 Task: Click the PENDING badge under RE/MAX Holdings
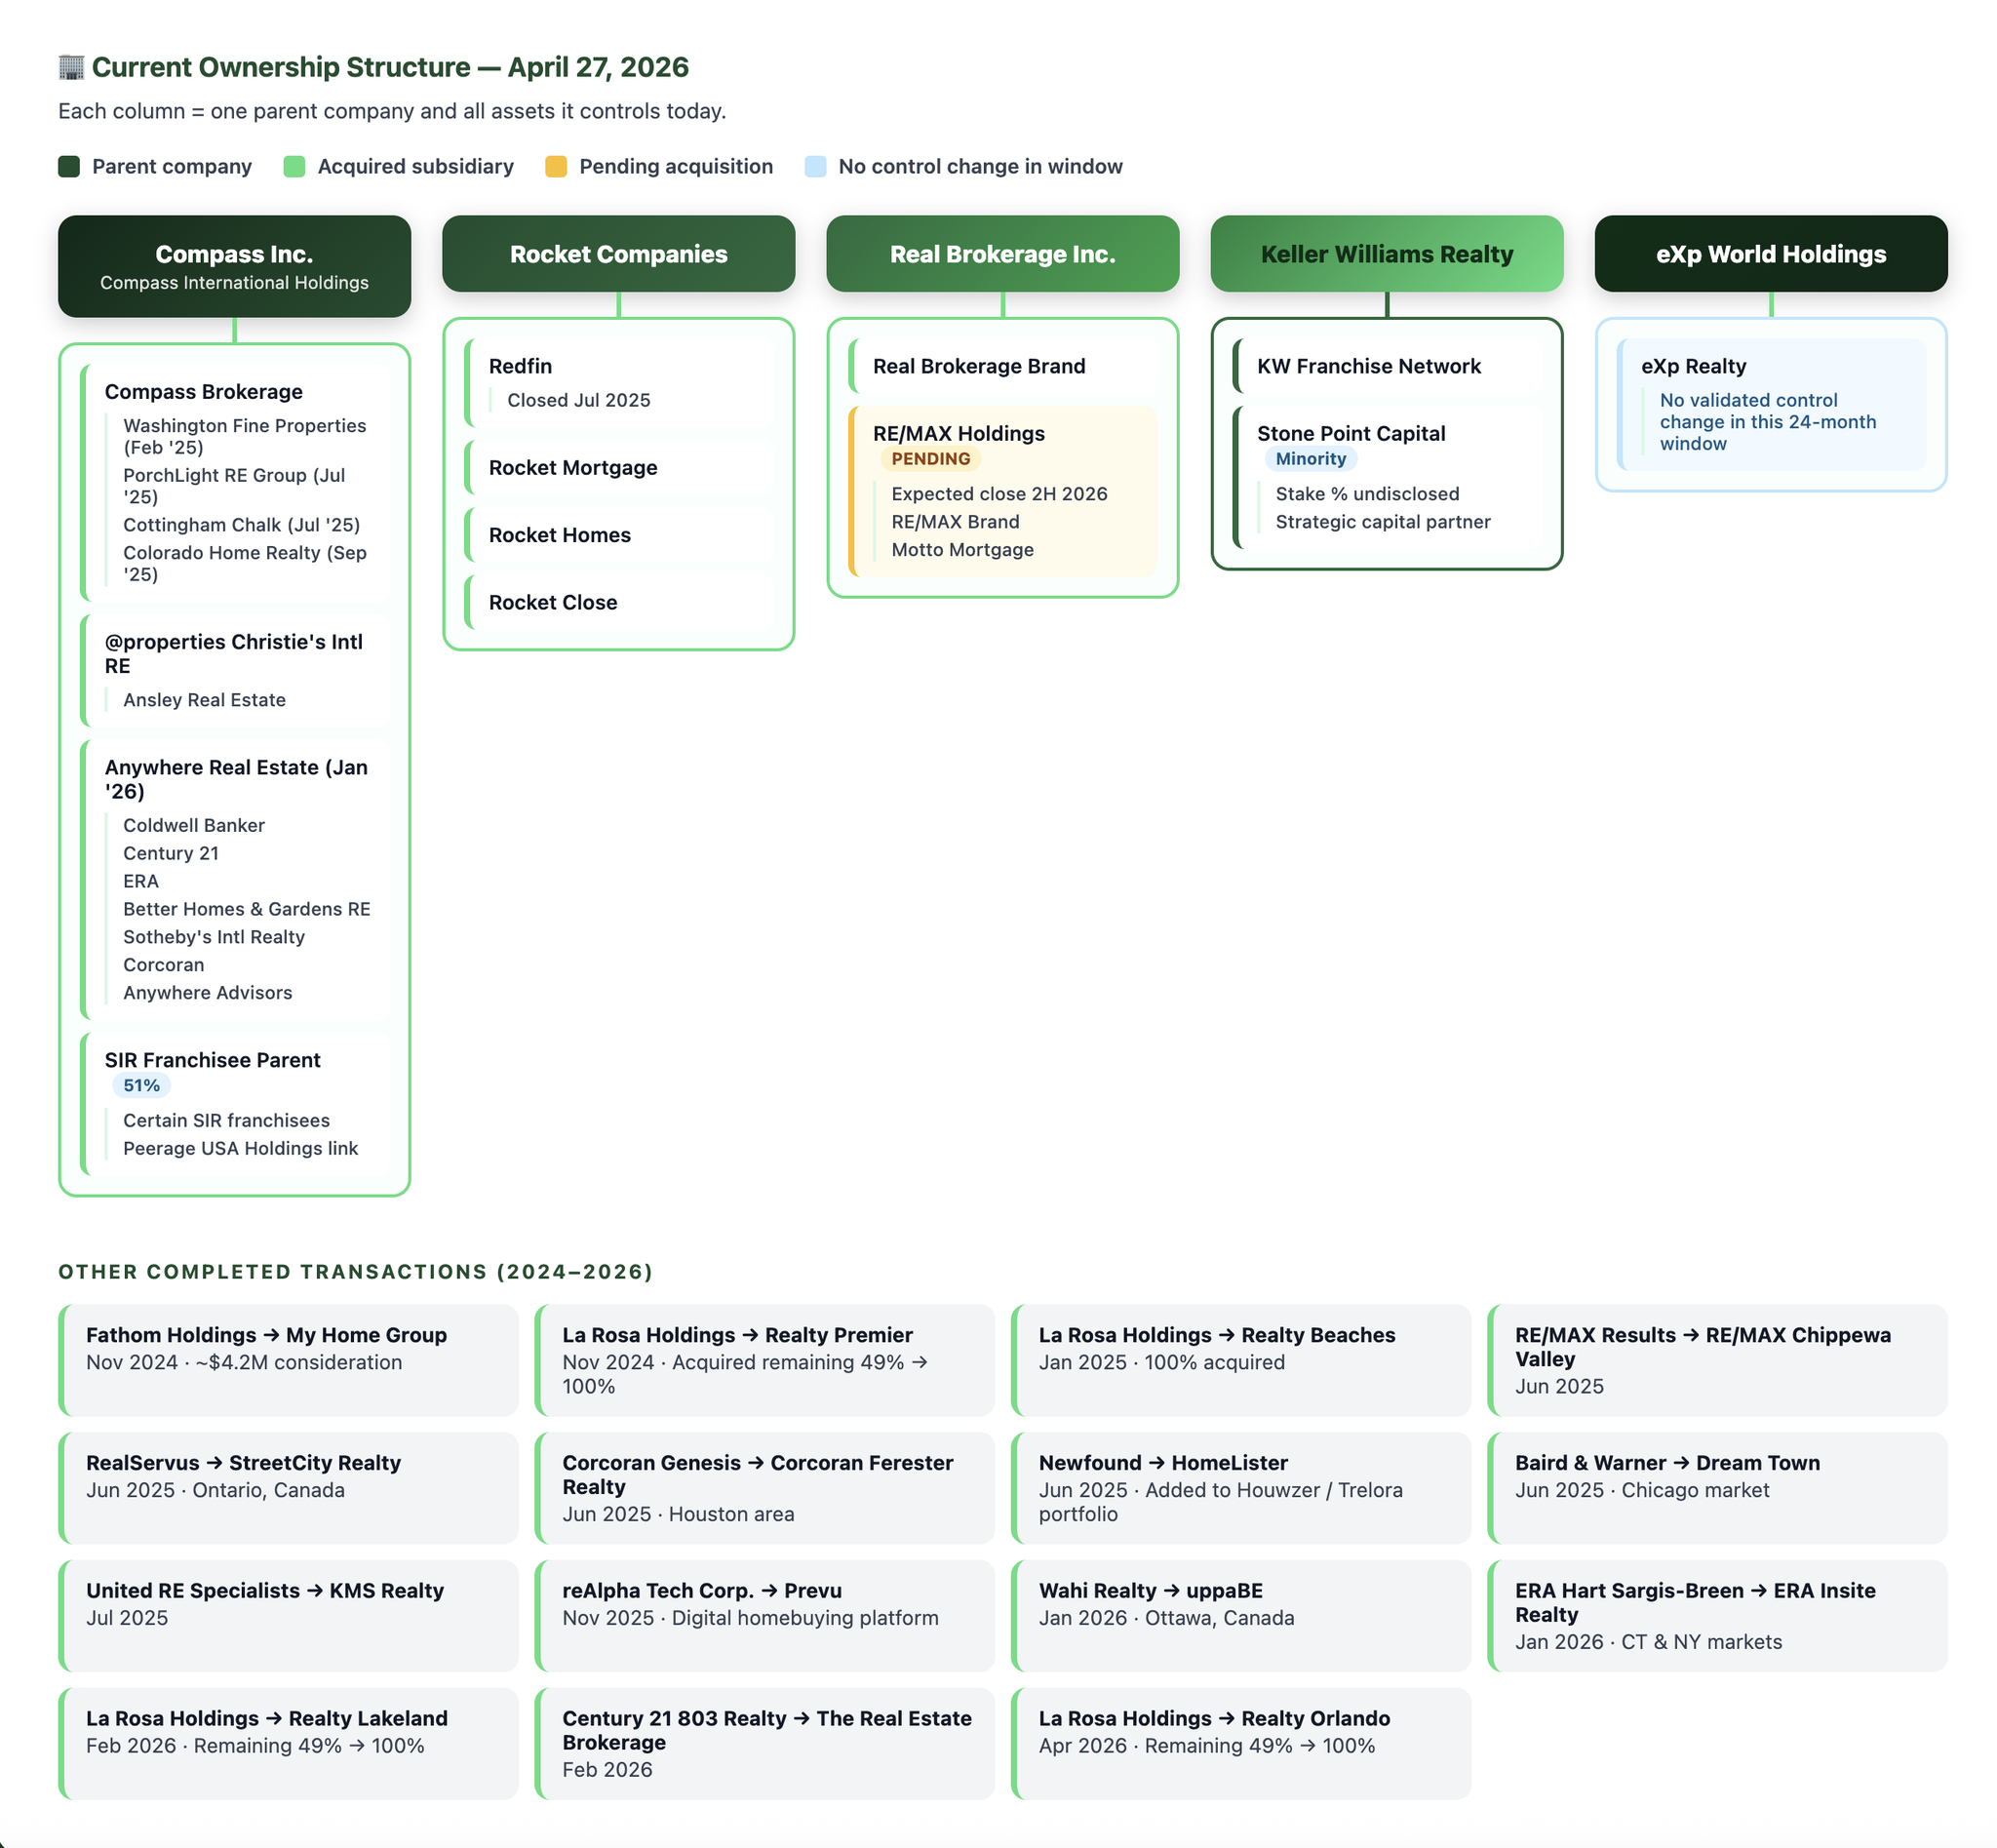pos(930,459)
